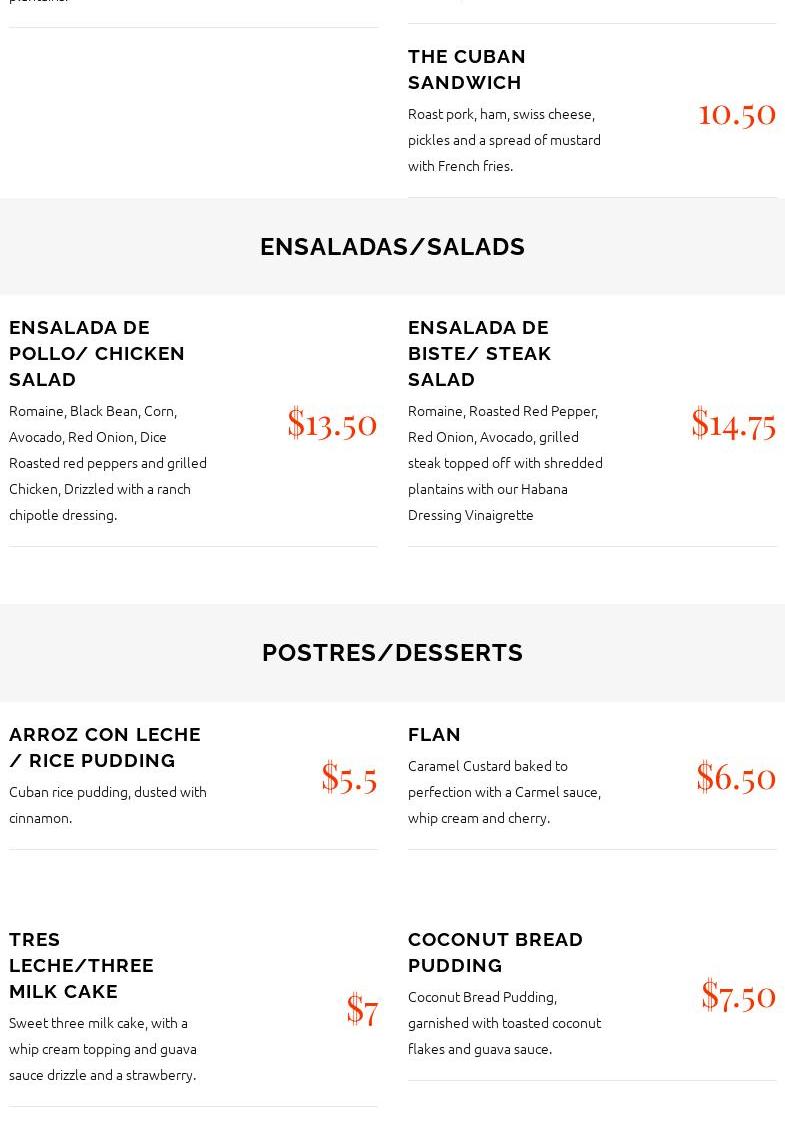Click the $7.50 coconut bread pudding price

(x=738, y=996)
